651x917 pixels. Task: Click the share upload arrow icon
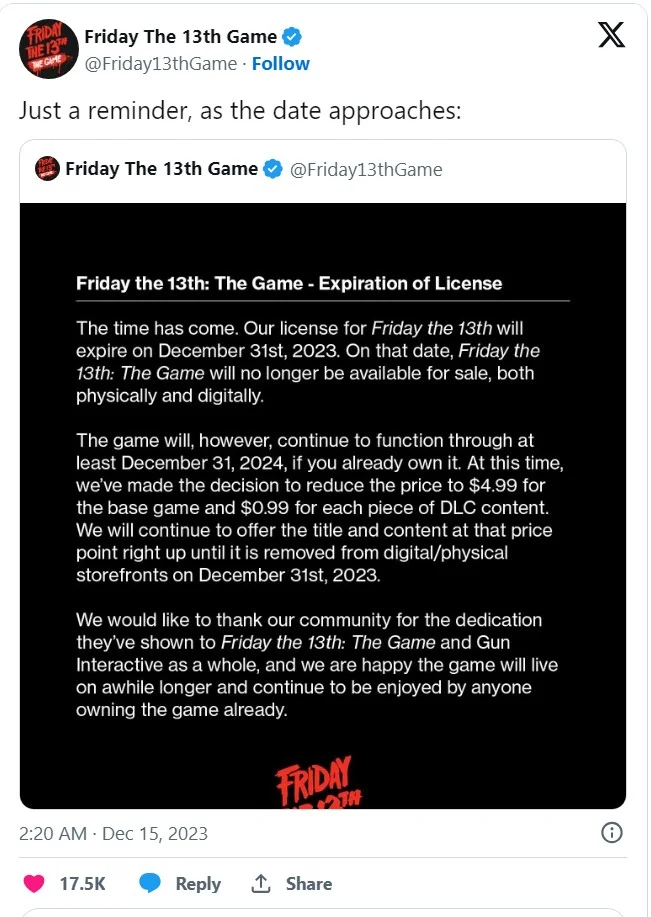pos(260,883)
